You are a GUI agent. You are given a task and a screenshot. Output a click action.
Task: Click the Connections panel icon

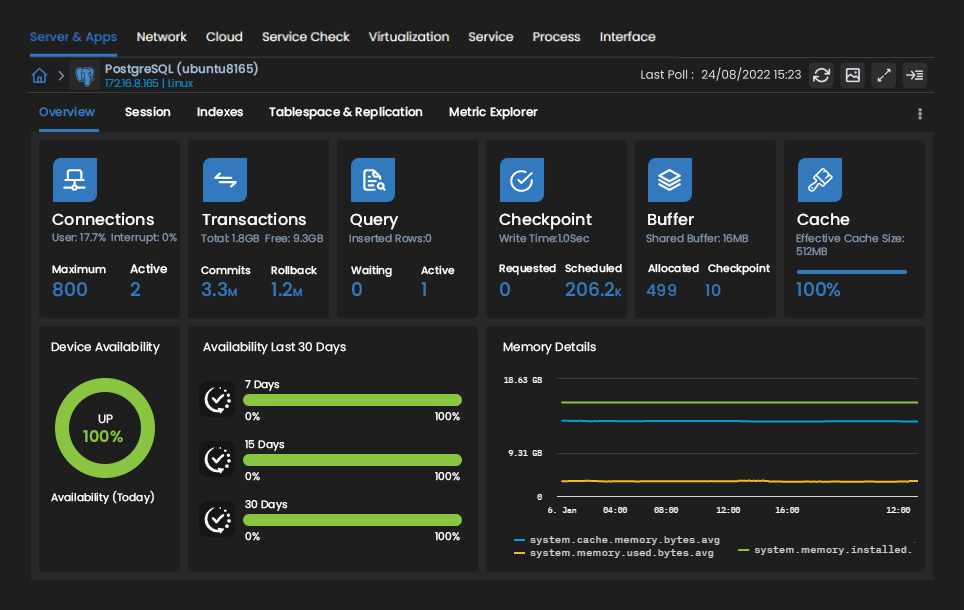coord(74,180)
